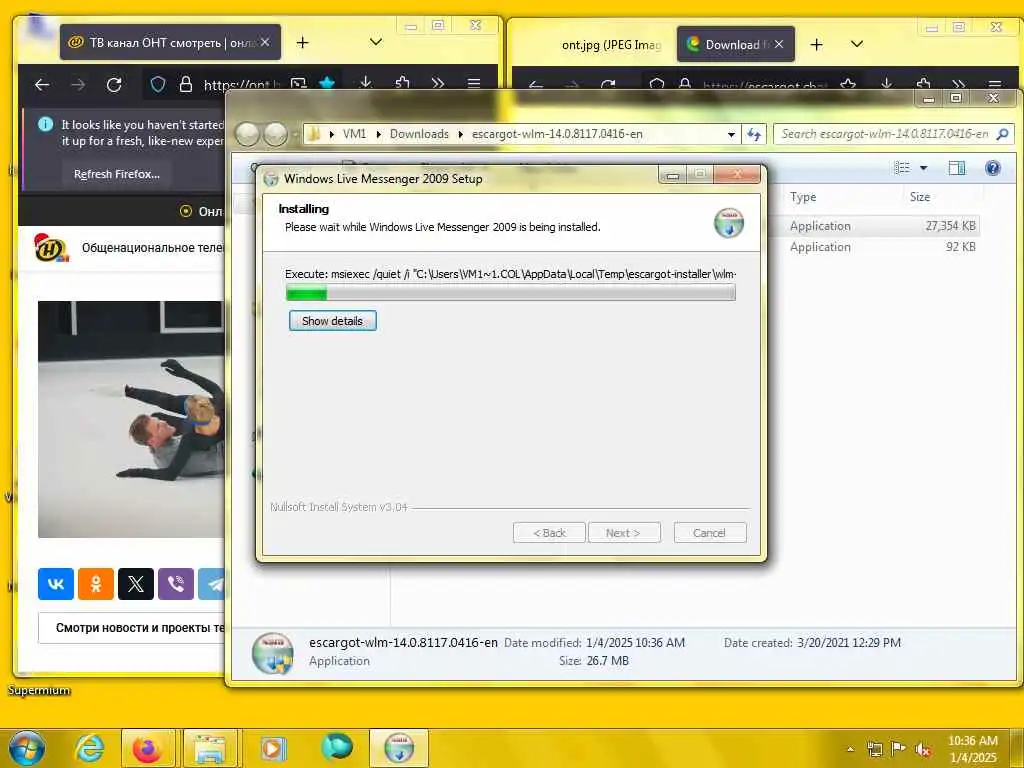This screenshot has width=1024, height=768.
Task: Expand breadcrumb arrow after VM1
Action: 378,134
